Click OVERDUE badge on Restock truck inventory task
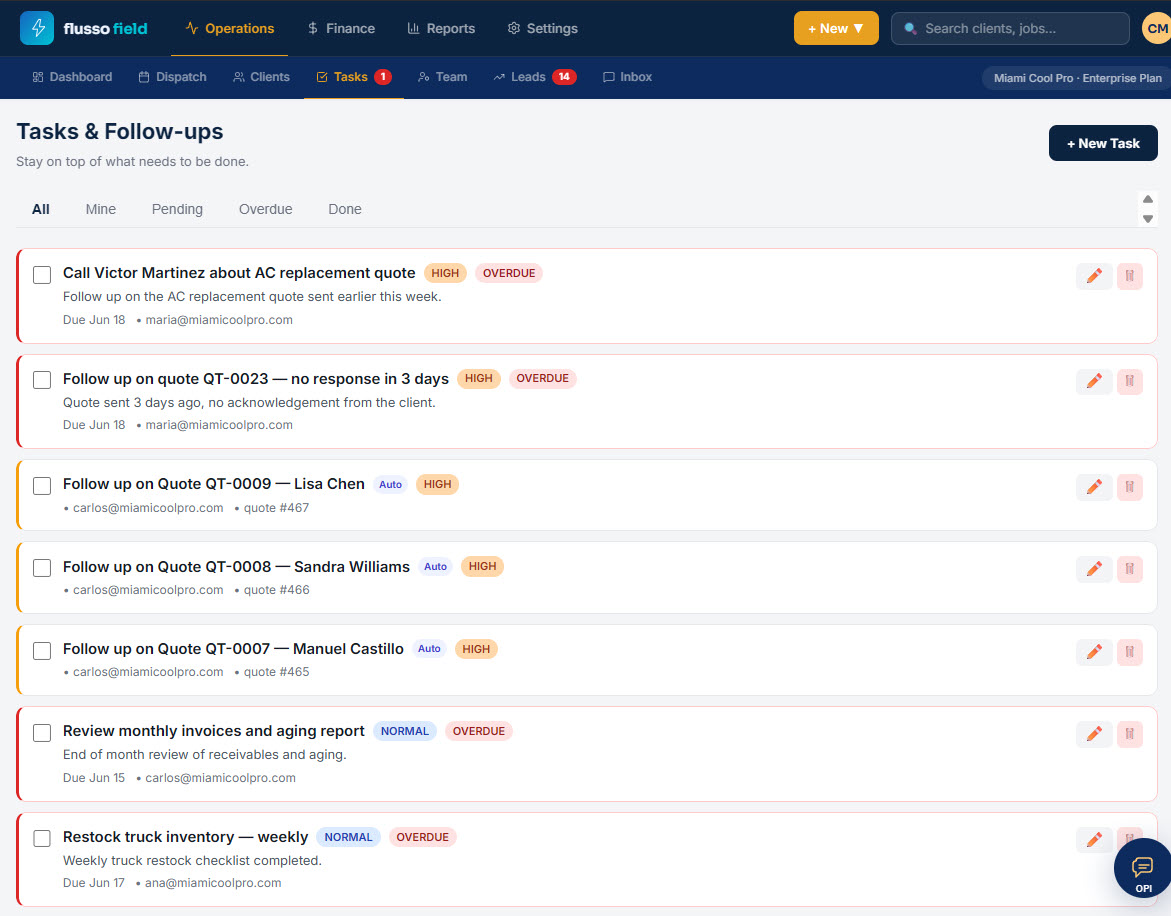 coord(423,837)
